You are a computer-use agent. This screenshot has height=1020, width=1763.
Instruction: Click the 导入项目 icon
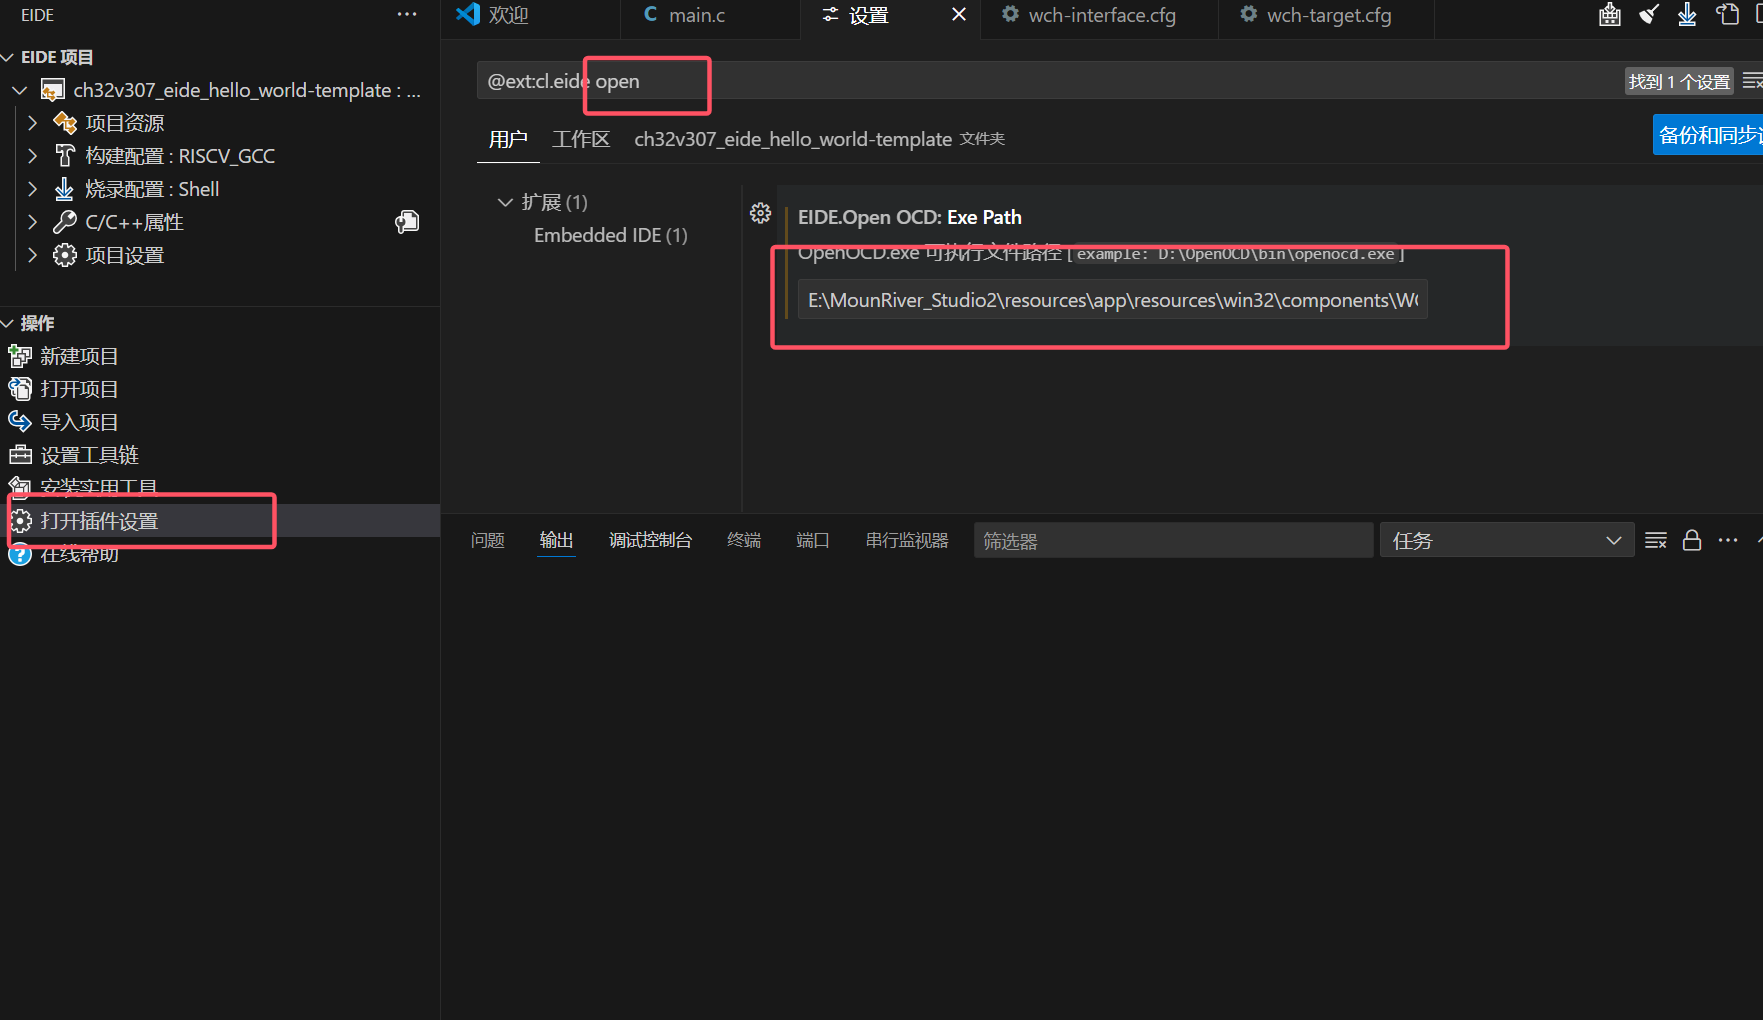(x=20, y=421)
